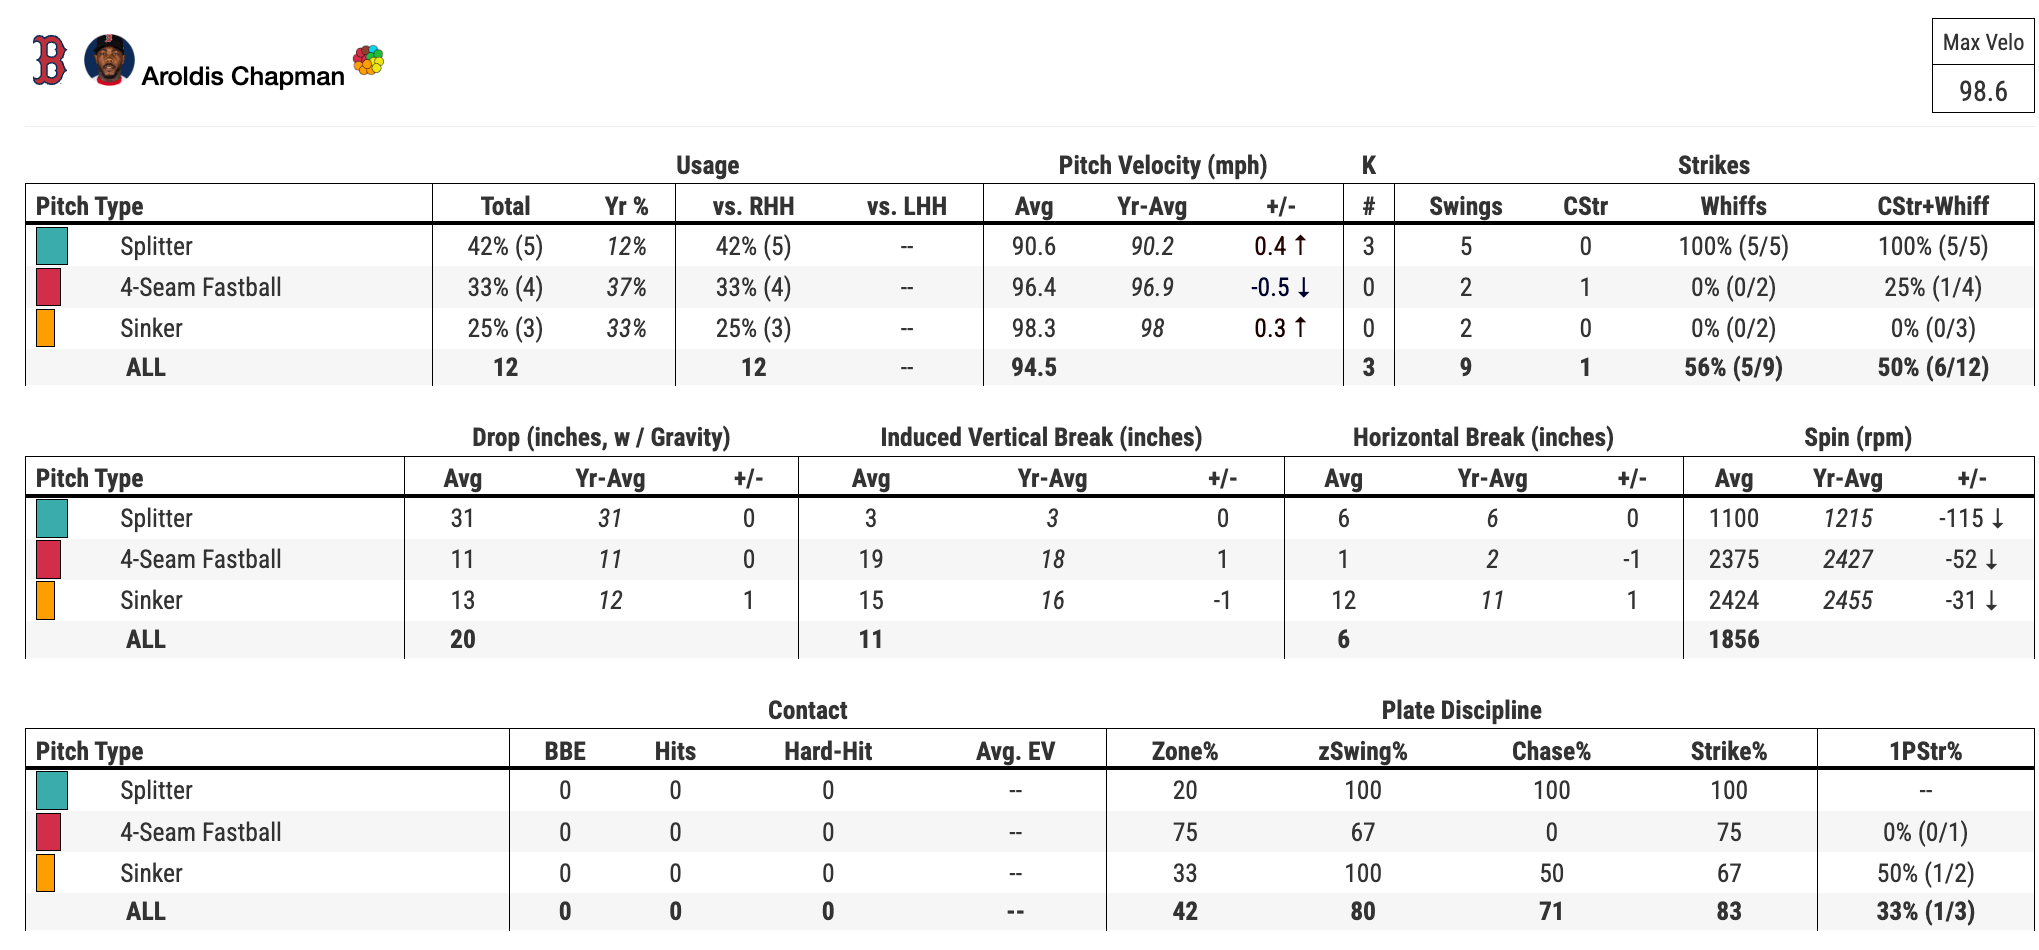
Task: Select the Aroldis Chapman name link
Action: point(243,76)
